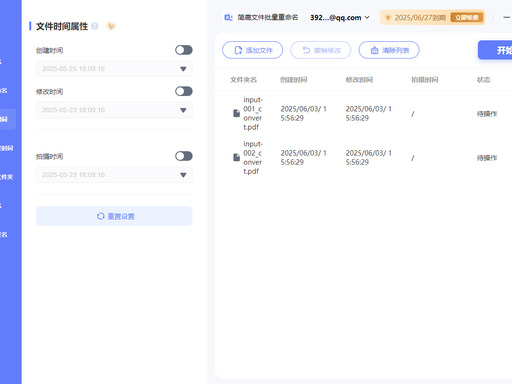The width and height of the screenshot is (512, 384).
Task: Click 待操作 status of input-001_convert.pdf row
Action: click(x=487, y=114)
